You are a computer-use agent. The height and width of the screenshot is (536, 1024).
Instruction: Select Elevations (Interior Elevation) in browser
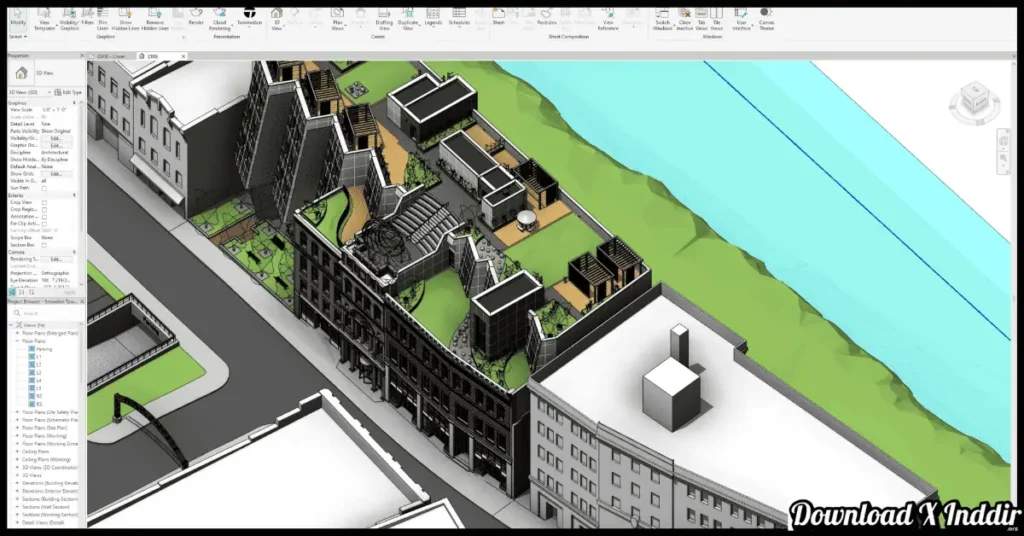50,491
